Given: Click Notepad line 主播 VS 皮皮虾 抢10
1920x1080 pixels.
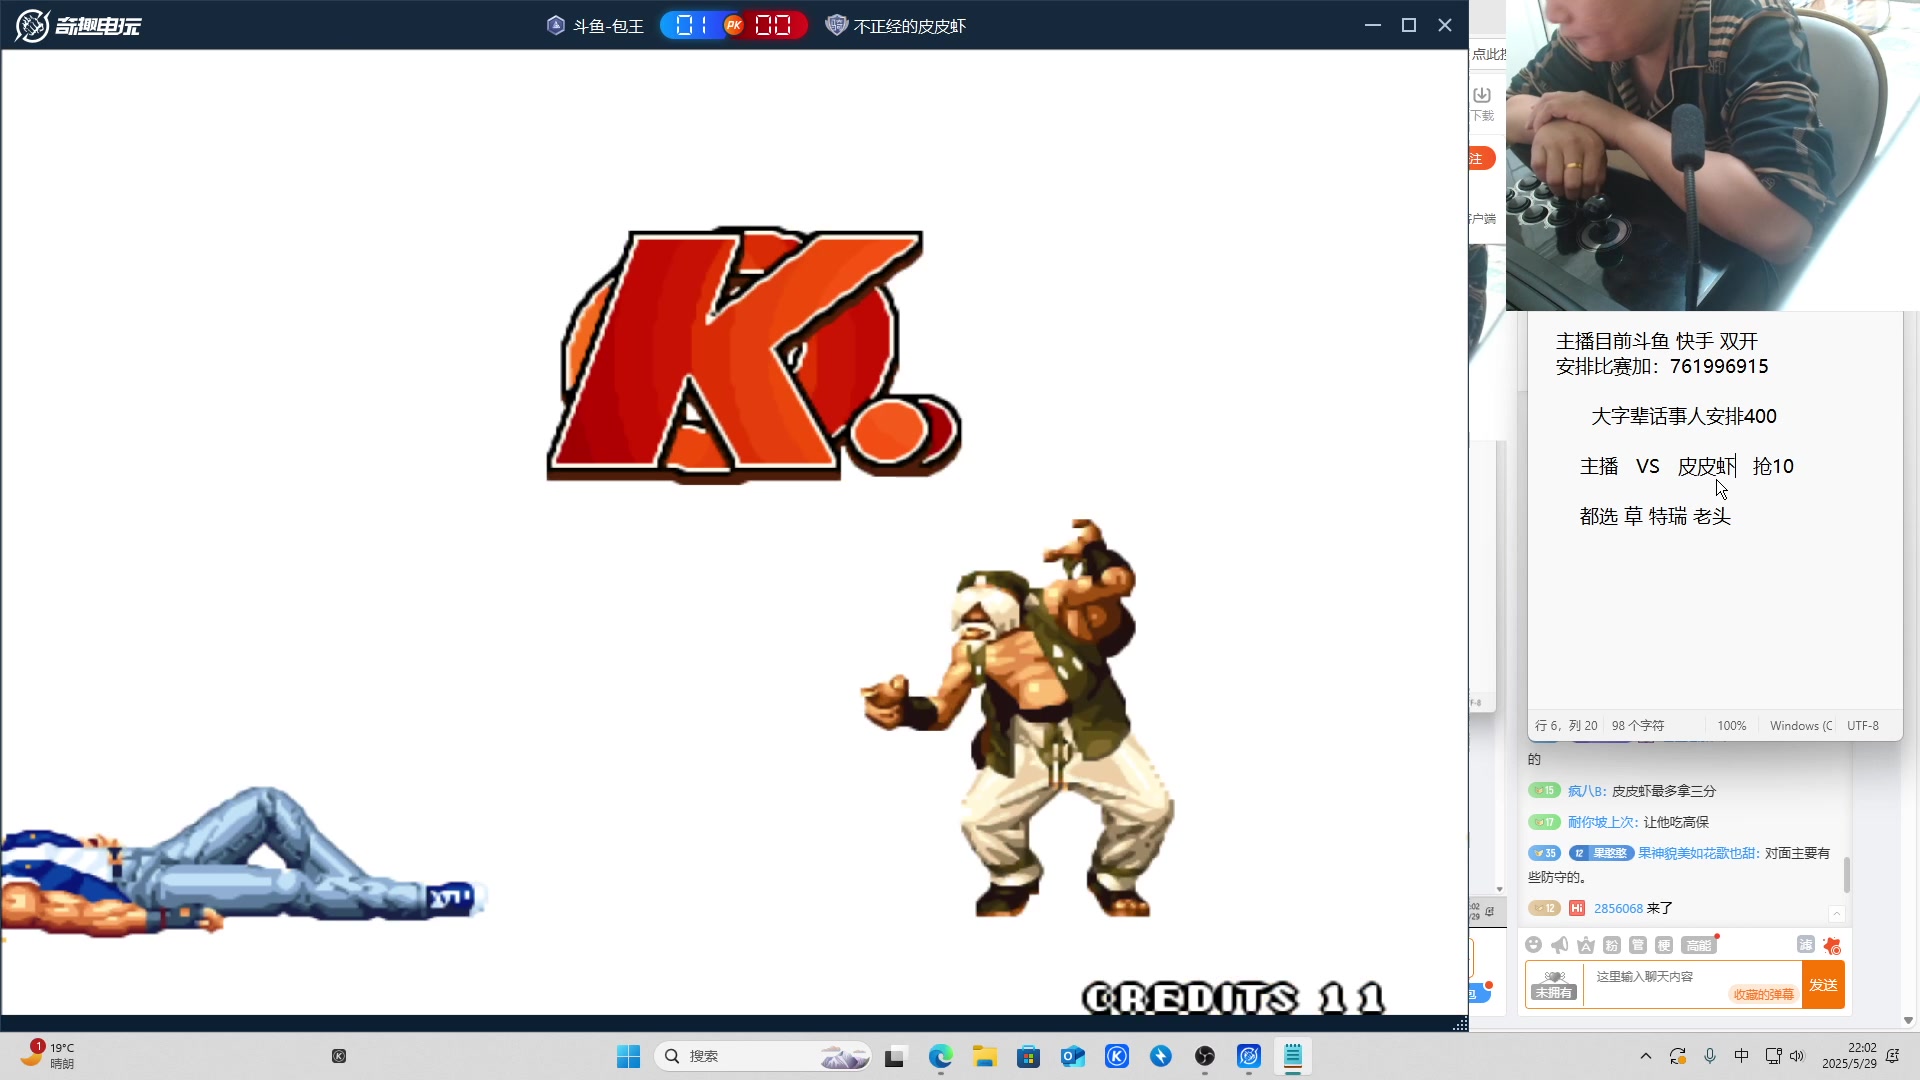Looking at the screenshot, I should point(1687,466).
